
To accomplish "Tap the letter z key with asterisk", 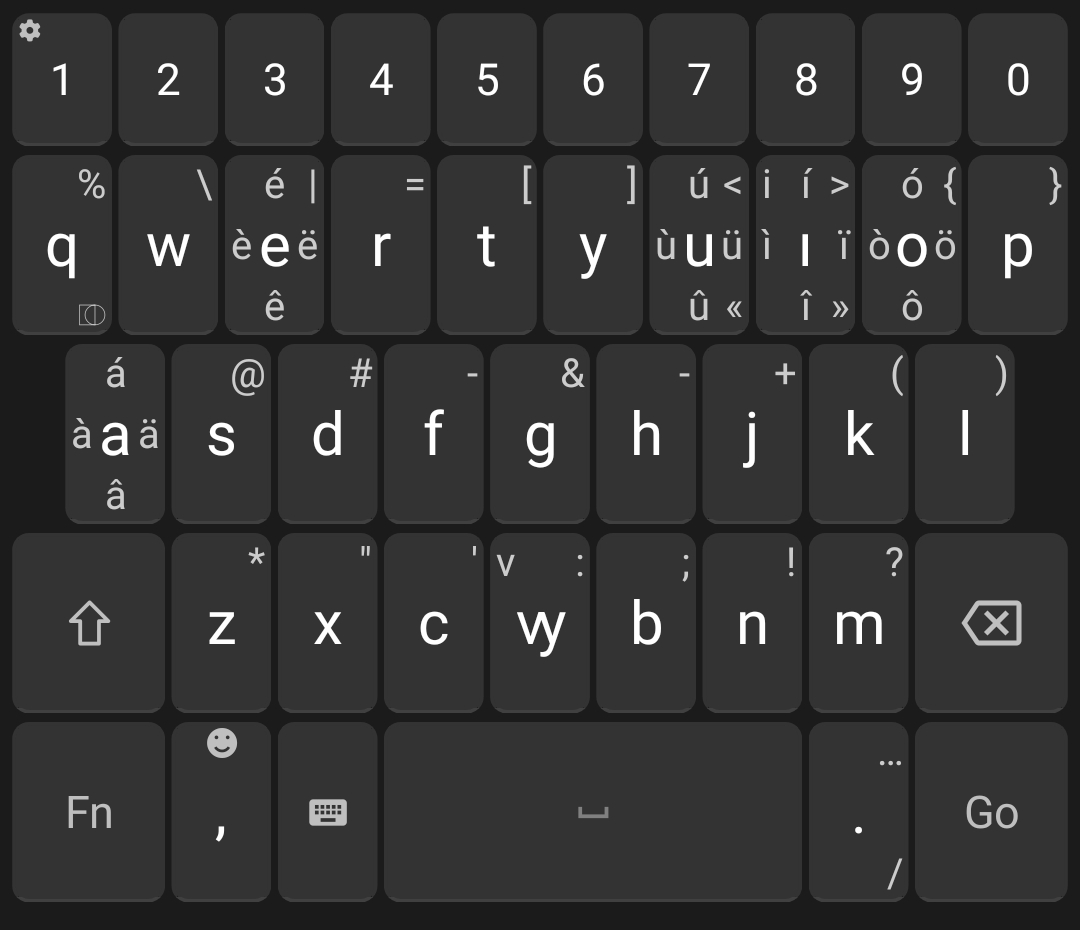I will (x=221, y=623).
